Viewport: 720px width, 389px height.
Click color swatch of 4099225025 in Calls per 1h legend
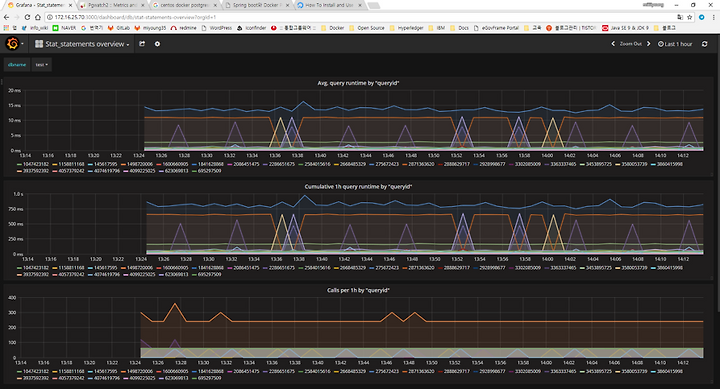[x=126, y=378]
